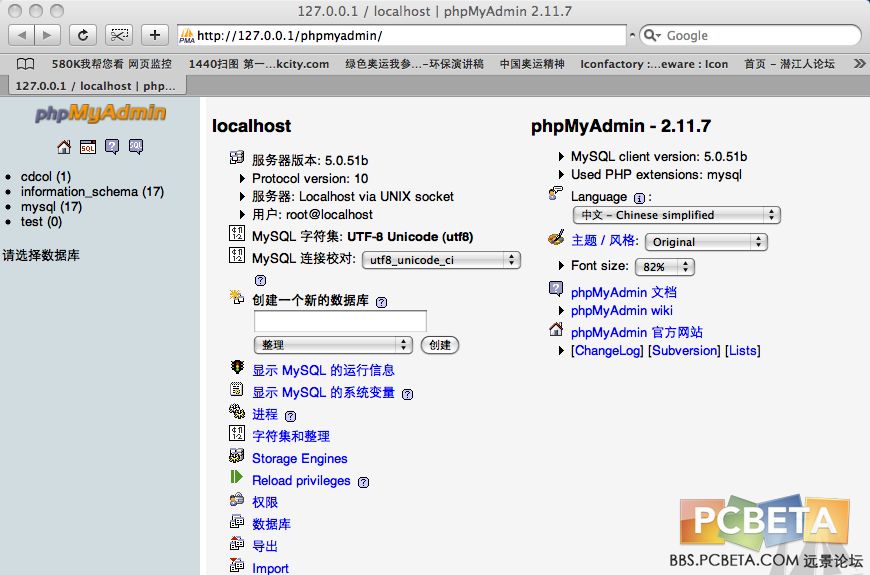Select mysql (17) database
The width and height of the screenshot is (870, 575).
pos(52,206)
